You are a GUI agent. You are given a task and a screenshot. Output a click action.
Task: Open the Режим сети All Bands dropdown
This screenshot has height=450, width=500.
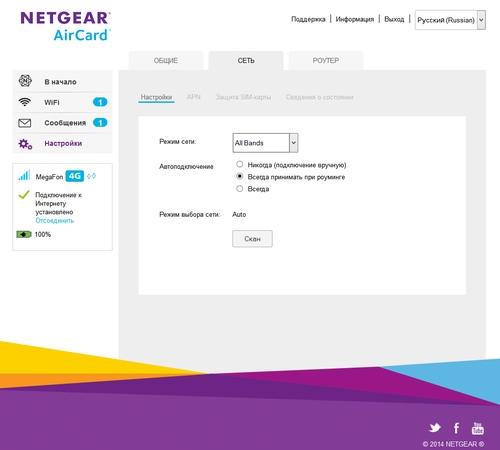pyautogui.click(x=265, y=143)
